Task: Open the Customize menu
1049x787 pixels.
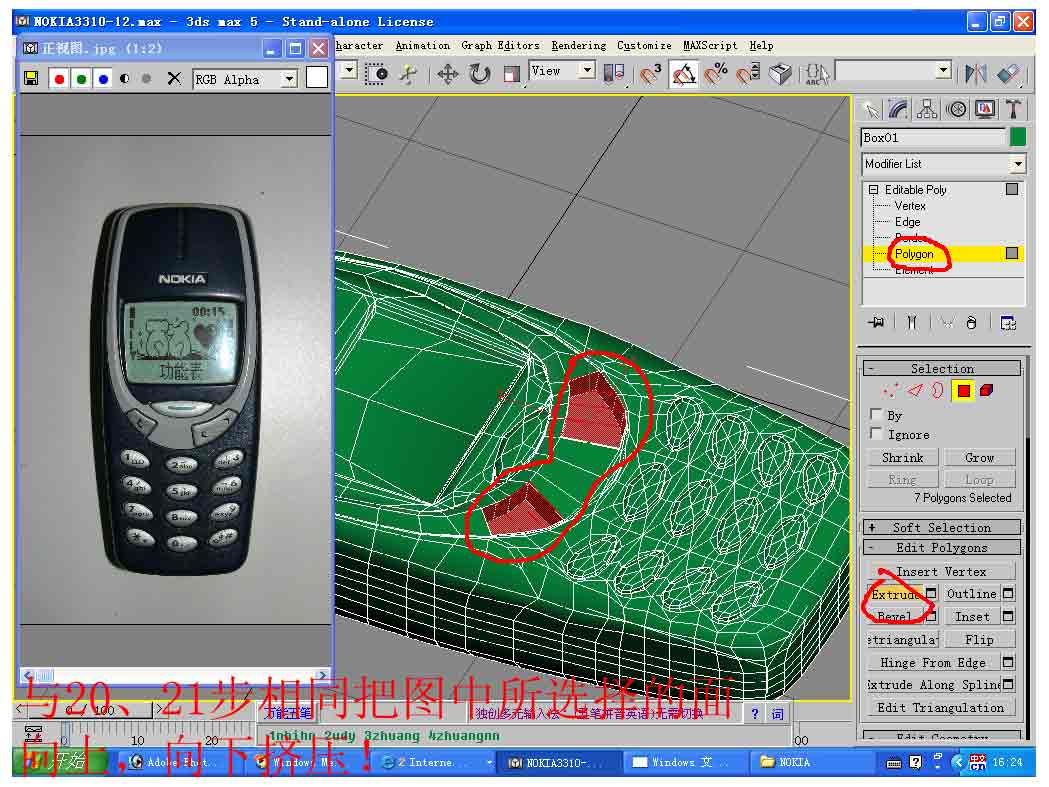Action: [x=644, y=46]
